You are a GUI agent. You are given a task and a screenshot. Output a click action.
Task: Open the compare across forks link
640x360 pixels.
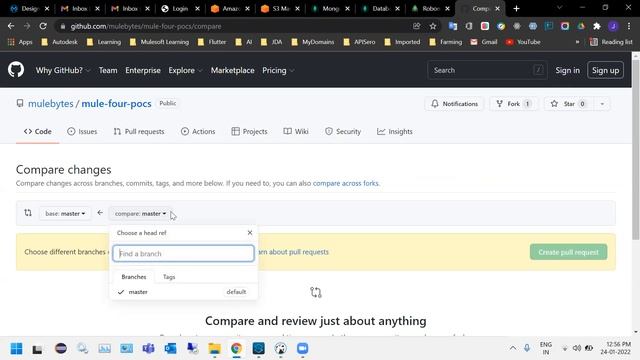pyautogui.click(x=346, y=183)
